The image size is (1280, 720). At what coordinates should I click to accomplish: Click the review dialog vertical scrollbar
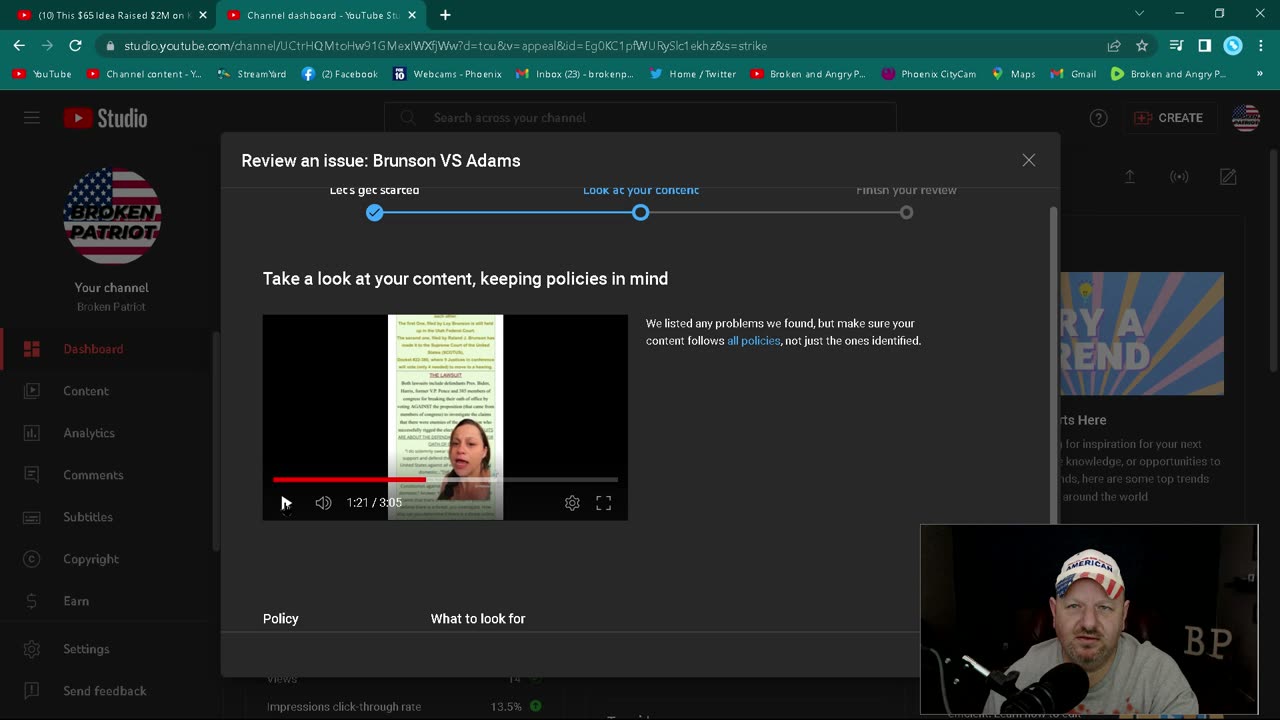(x=1053, y=364)
